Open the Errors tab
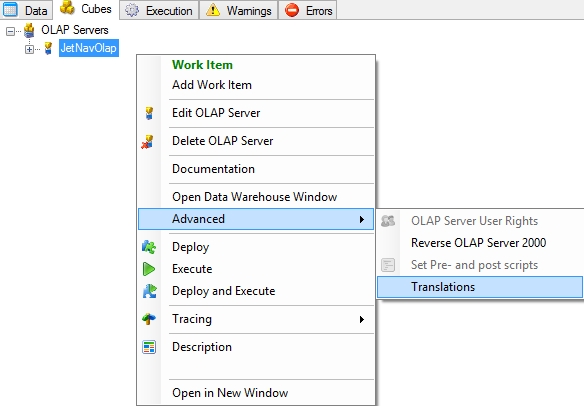Screen dimensions: 584x406 (x=308, y=10)
